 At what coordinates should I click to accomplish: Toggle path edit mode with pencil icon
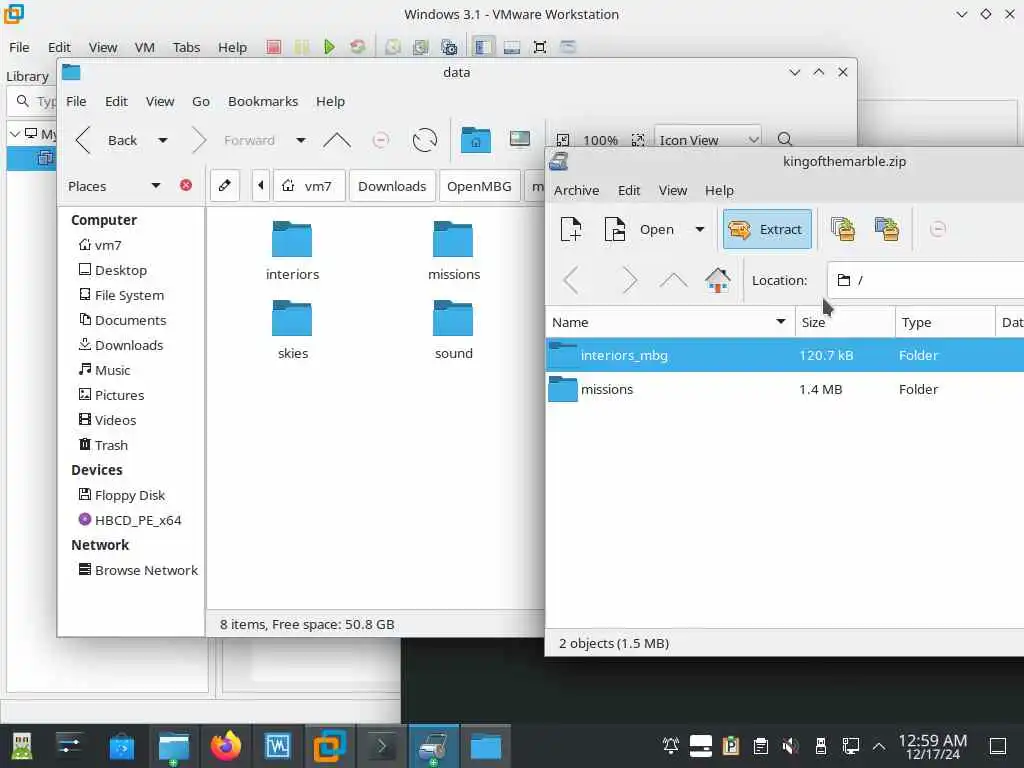click(225, 186)
